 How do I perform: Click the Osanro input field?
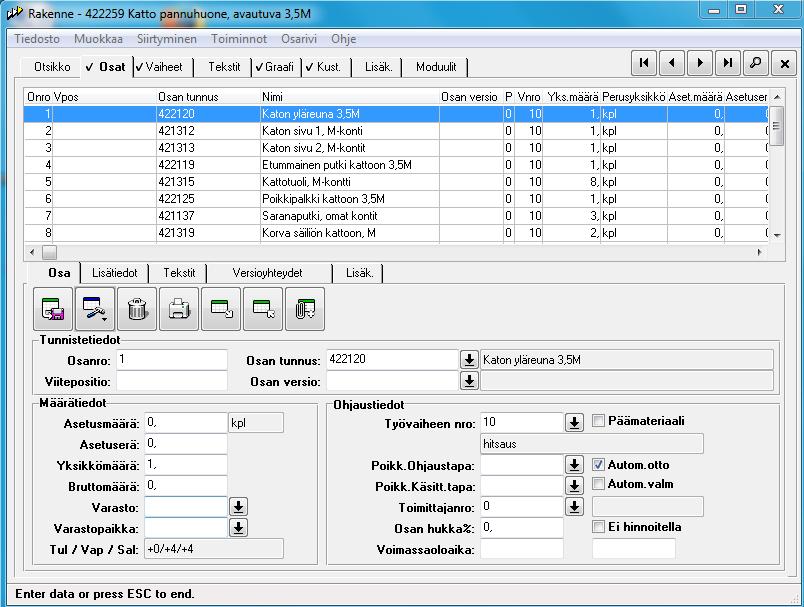coord(172,360)
